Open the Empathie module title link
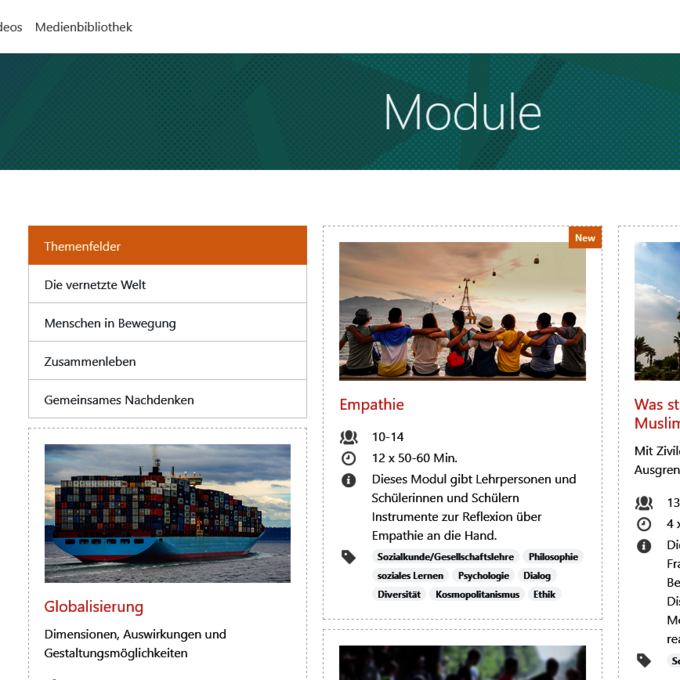 click(372, 404)
